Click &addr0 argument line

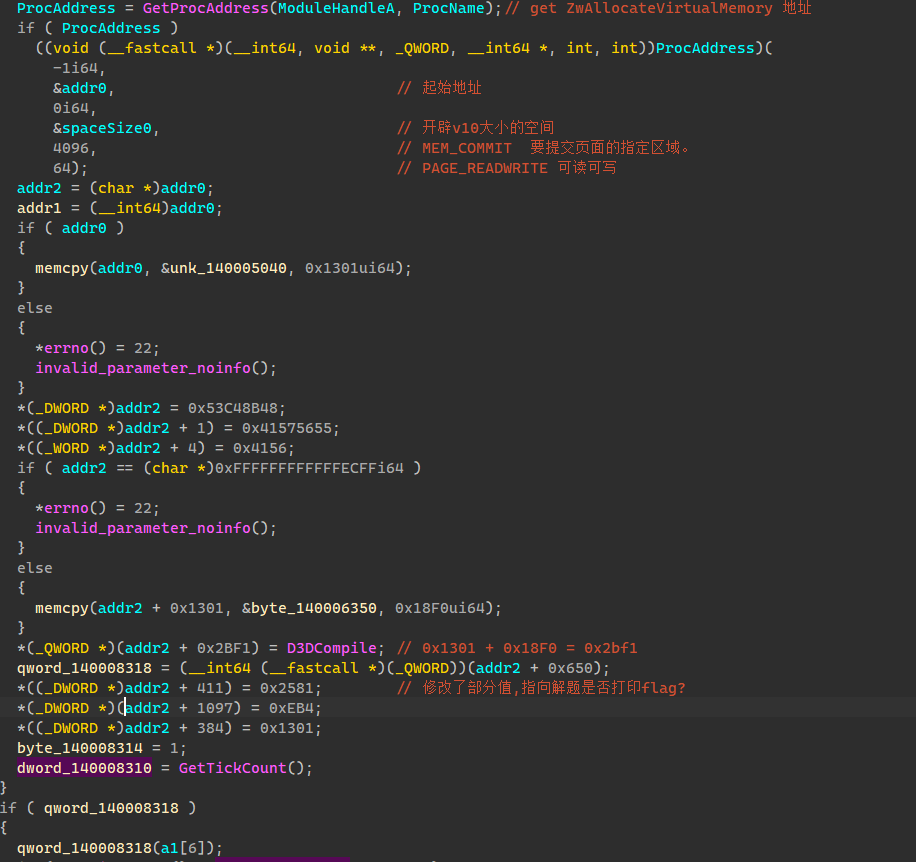click(83, 88)
